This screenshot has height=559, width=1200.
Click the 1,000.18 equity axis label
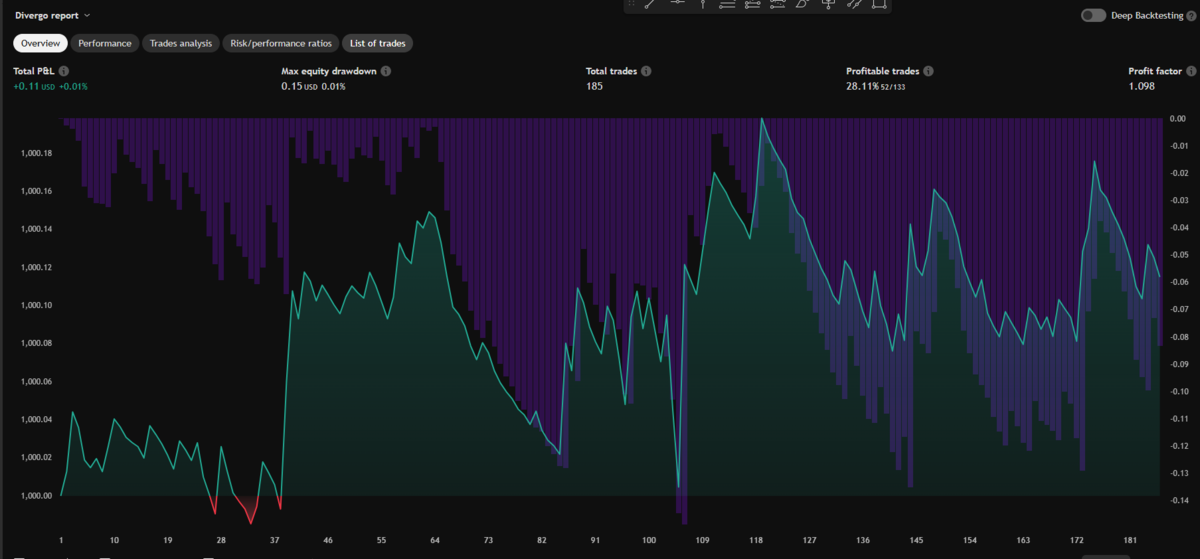pyautogui.click(x=36, y=153)
